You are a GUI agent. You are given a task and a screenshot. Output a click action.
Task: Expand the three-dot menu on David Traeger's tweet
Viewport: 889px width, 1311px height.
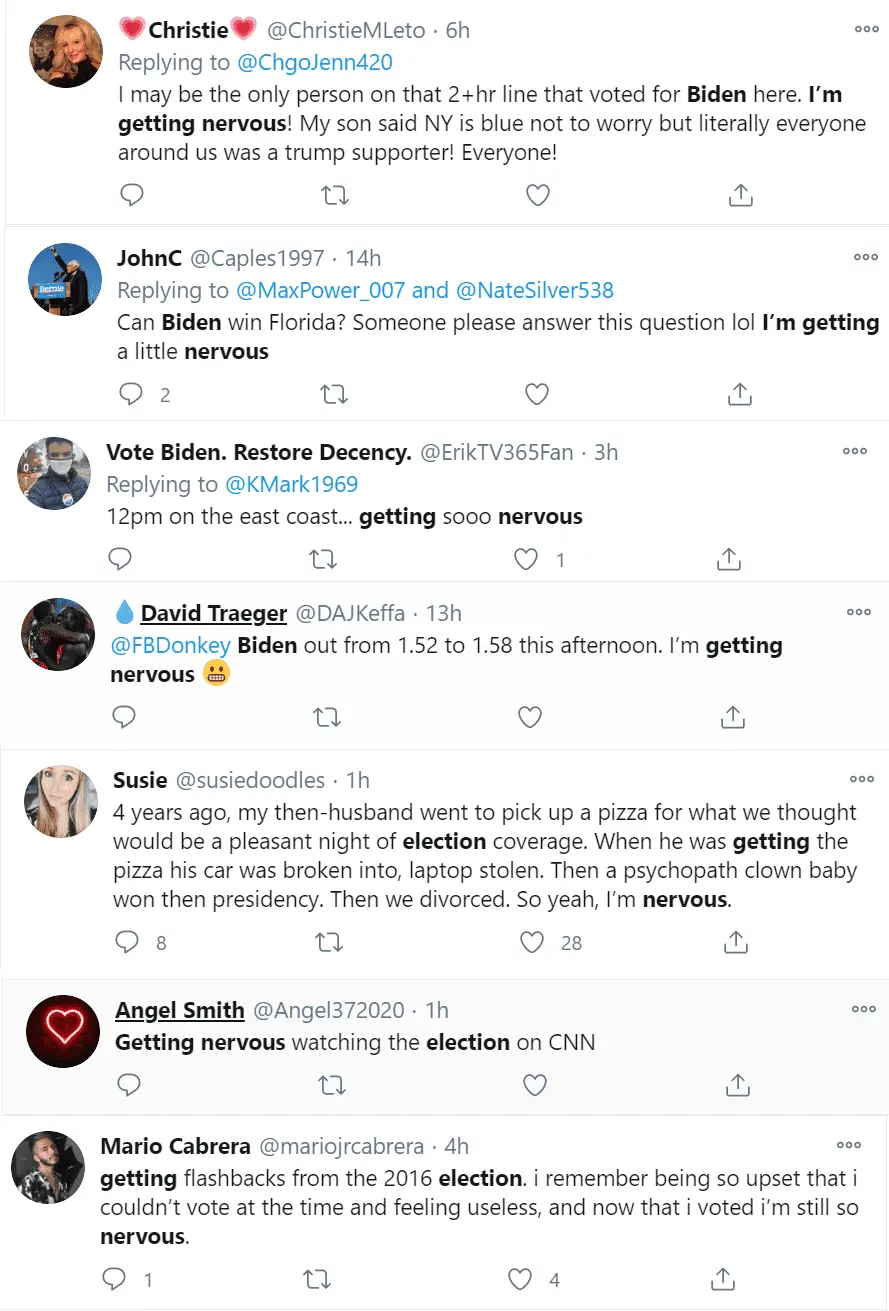click(x=859, y=612)
